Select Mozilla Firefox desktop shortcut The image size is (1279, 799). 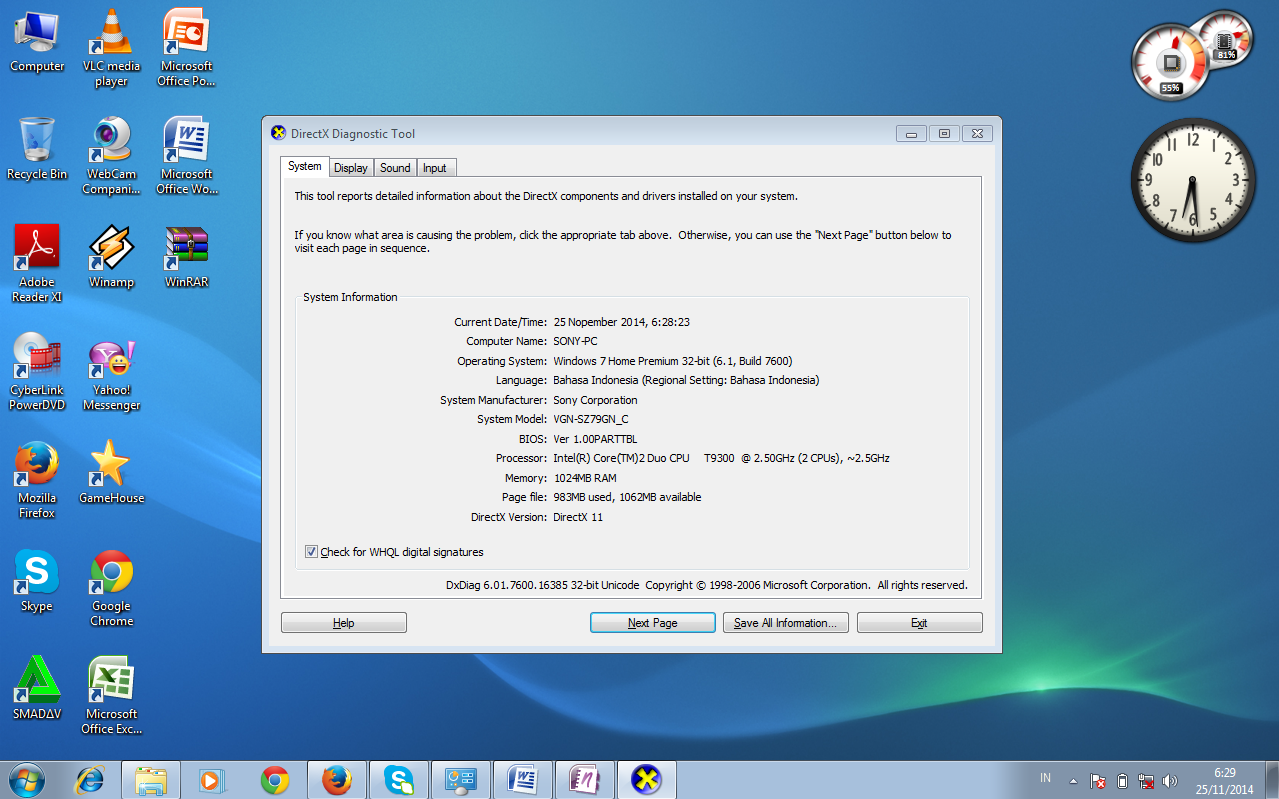37,480
